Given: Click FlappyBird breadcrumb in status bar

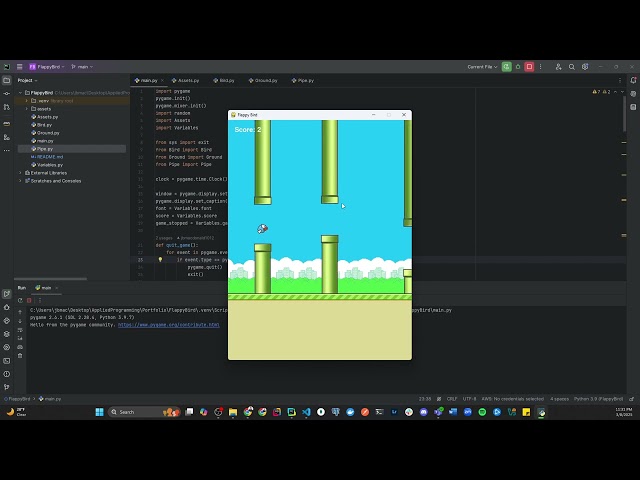Looking at the screenshot, I should (x=17, y=399).
